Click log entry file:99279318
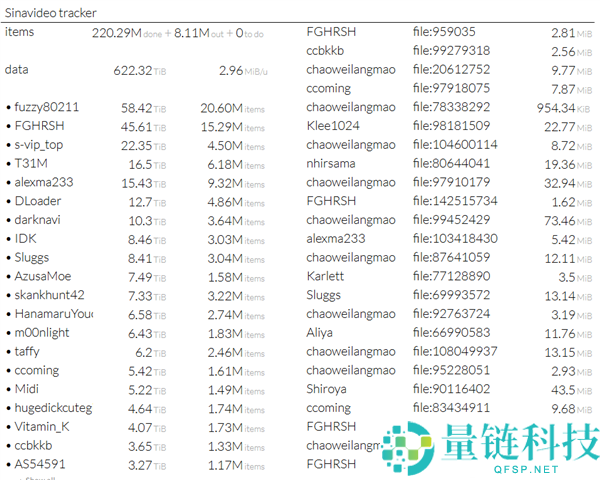This screenshot has height=480, width=600. [x=452, y=51]
